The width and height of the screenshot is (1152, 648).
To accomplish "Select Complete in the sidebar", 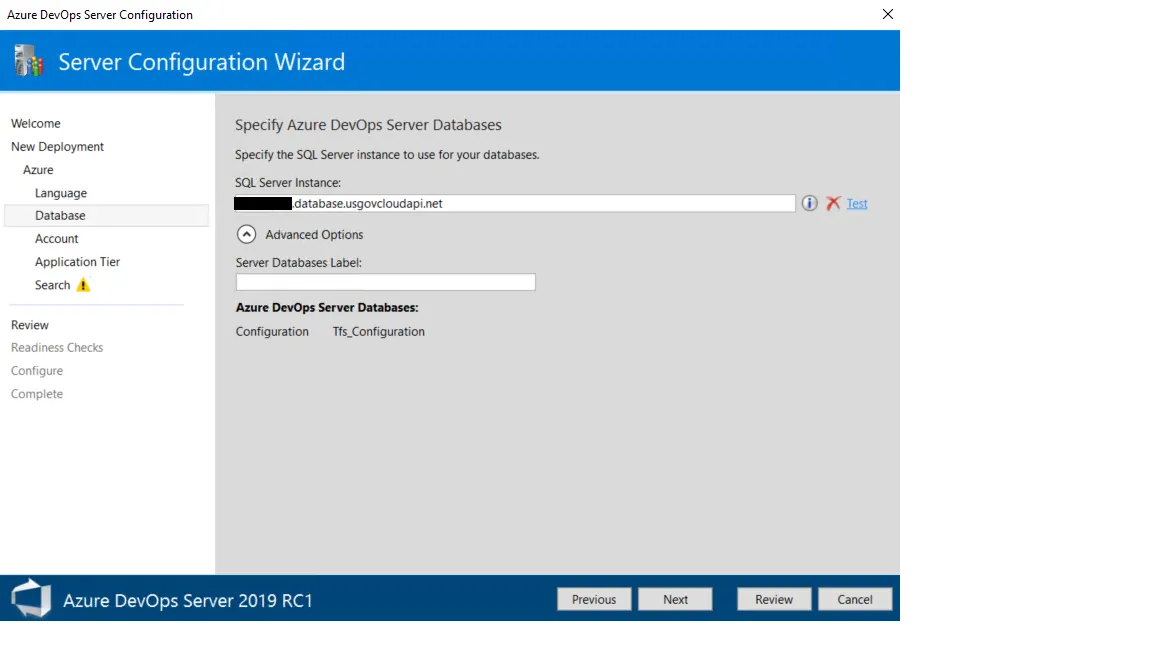I will pos(37,394).
